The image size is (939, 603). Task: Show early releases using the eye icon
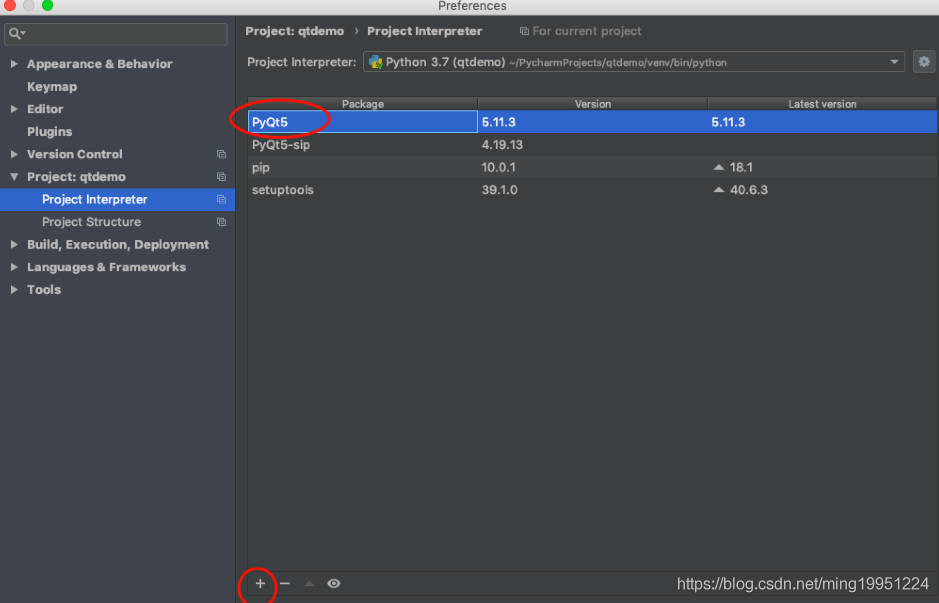point(334,584)
